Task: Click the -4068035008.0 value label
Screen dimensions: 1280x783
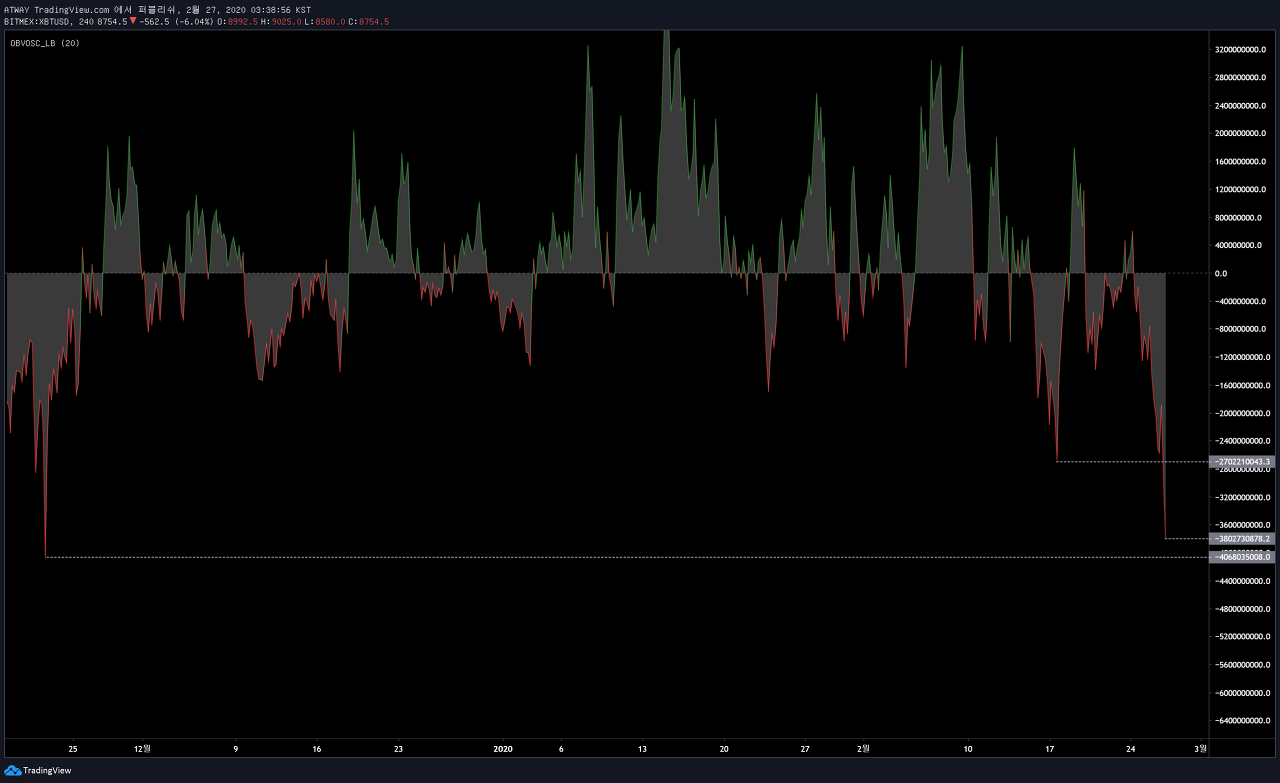Action: pyautogui.click(x=1241, y=557)
